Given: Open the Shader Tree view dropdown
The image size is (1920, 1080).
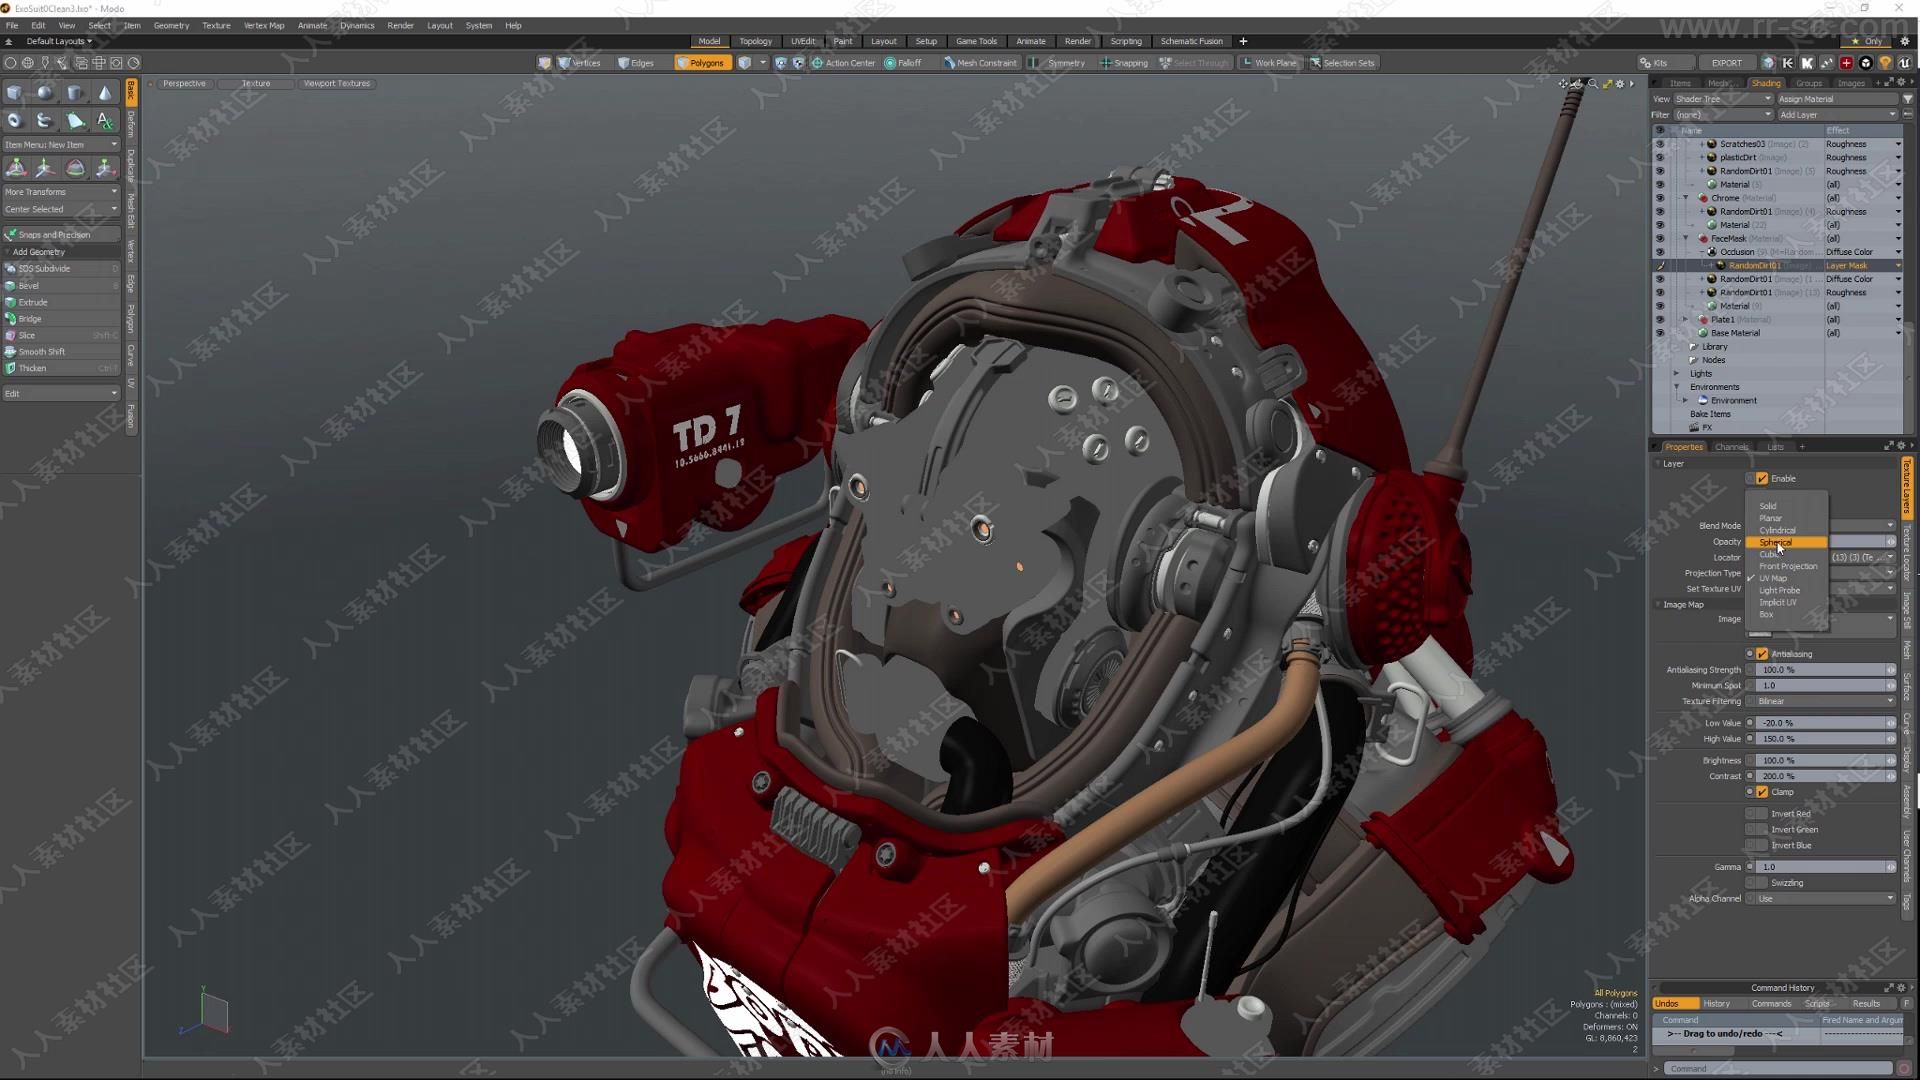Looking at the screenshot, I should [1722, 99].
